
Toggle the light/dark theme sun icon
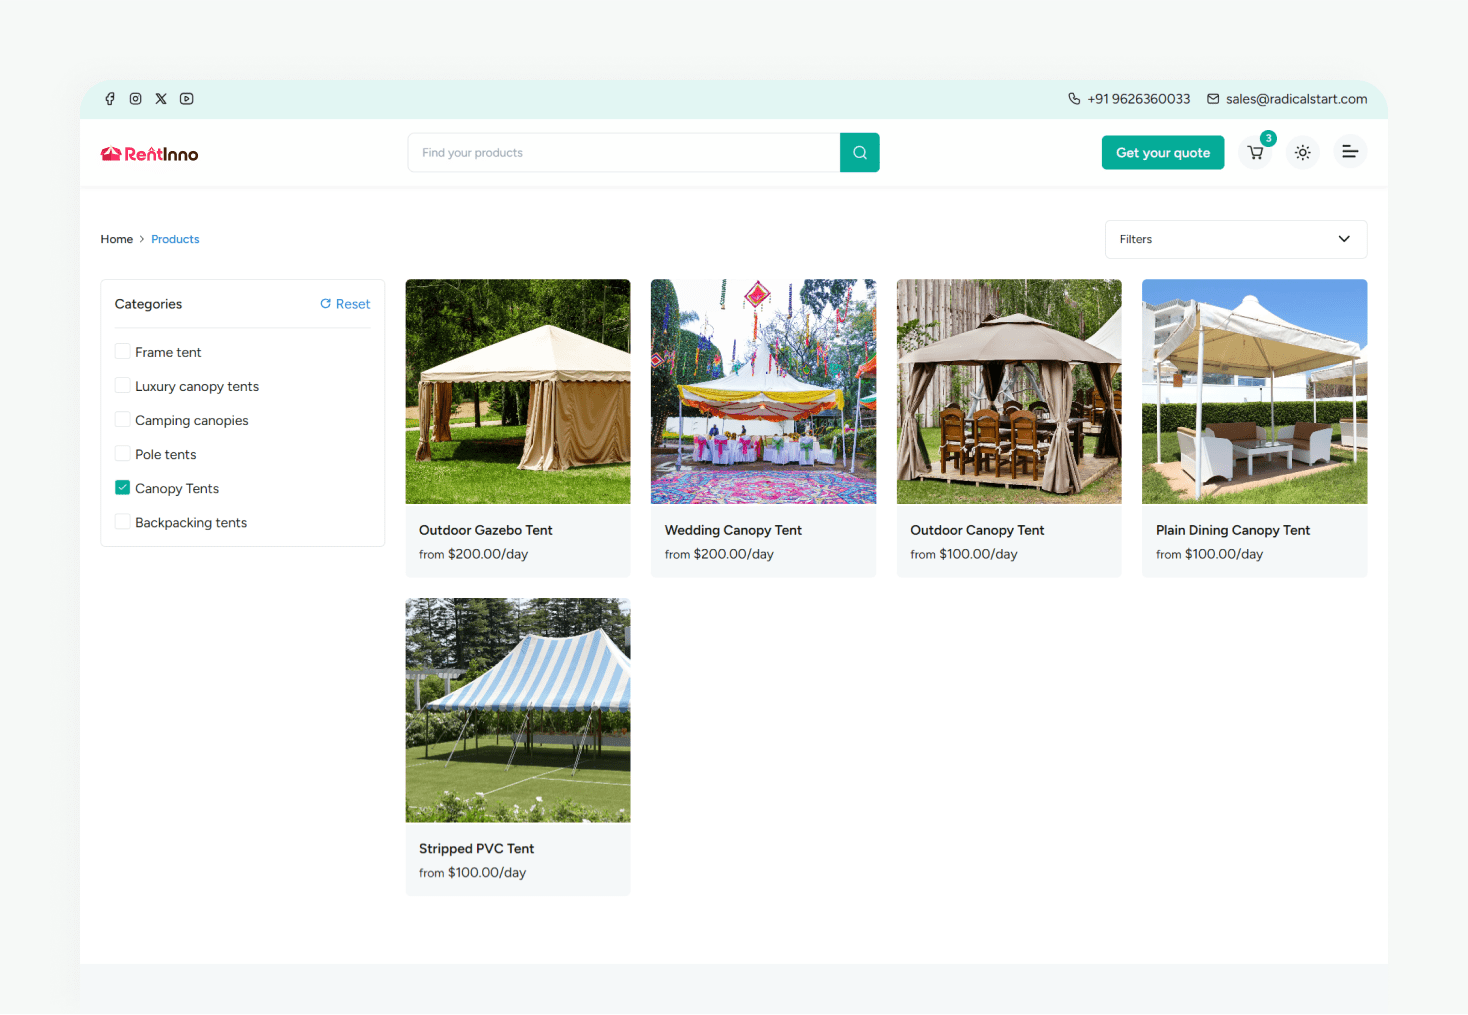point(1303,153)
